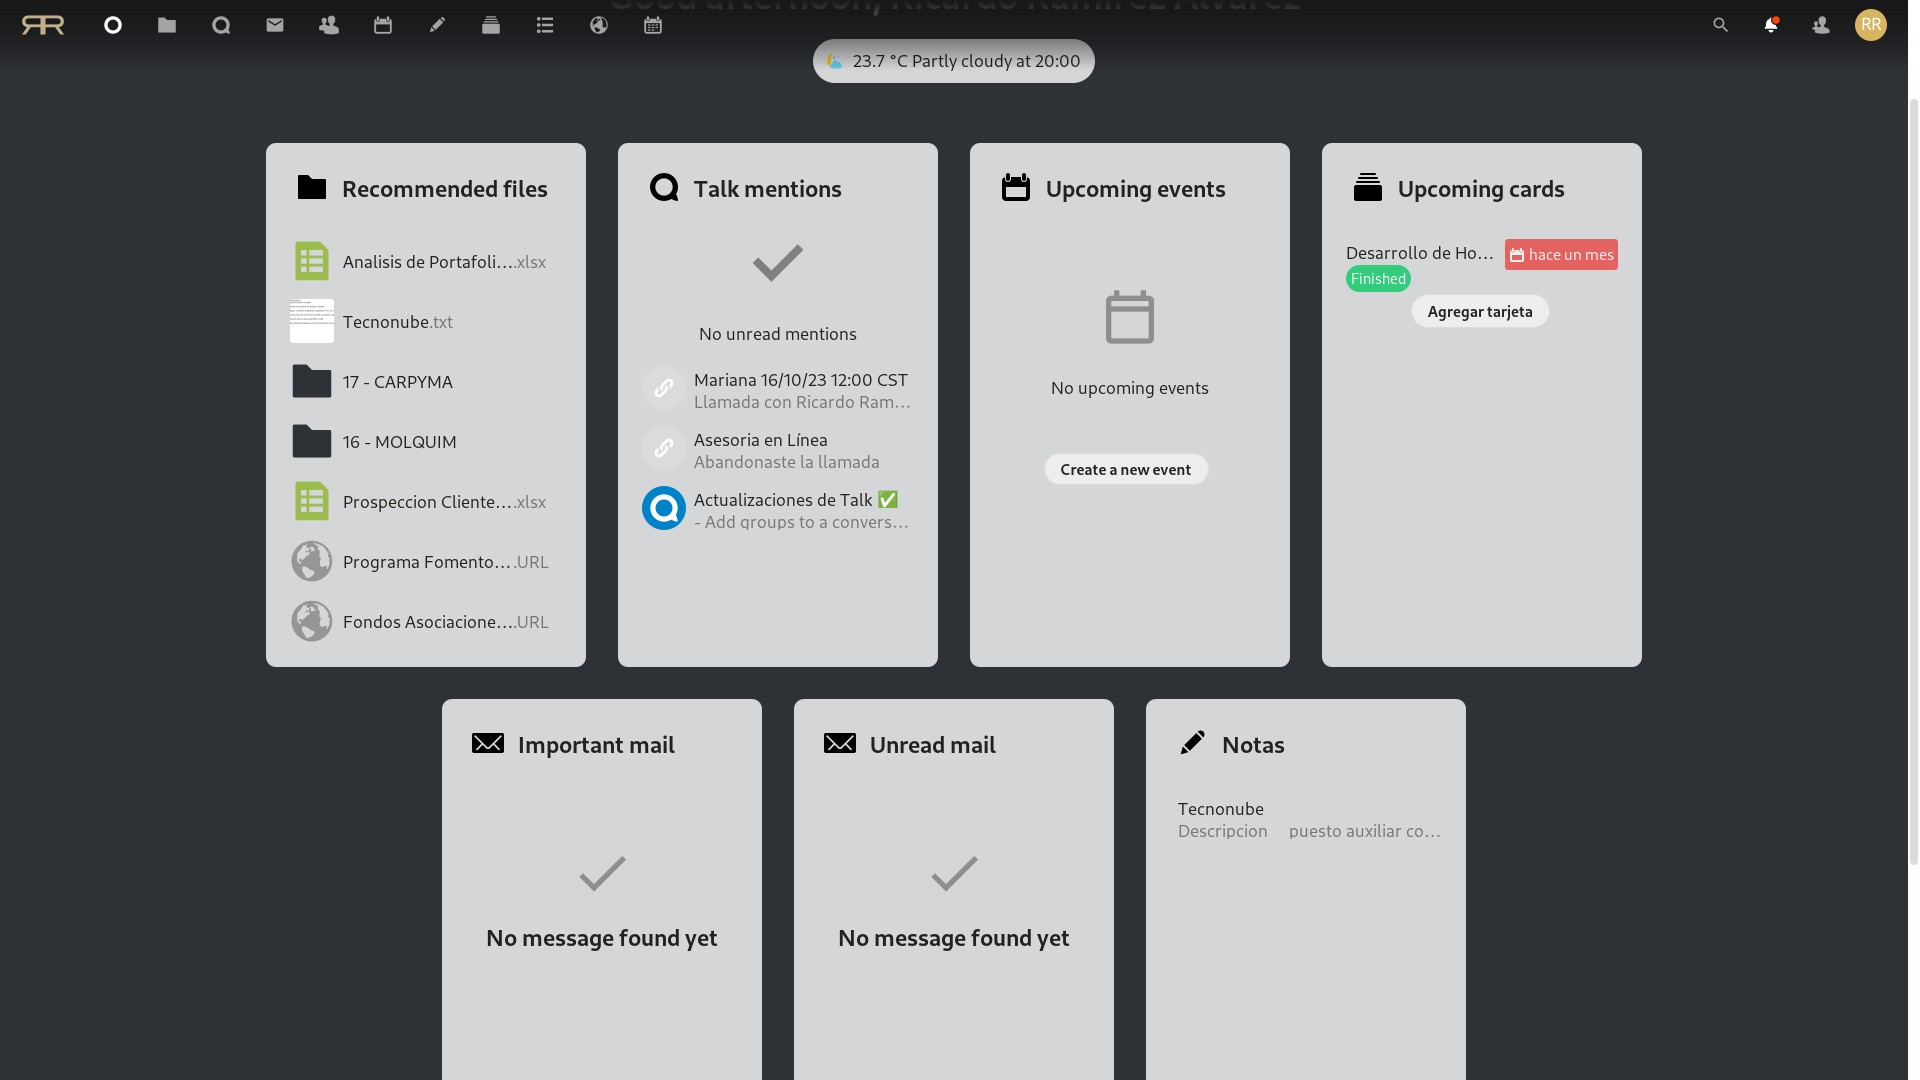Open 17 - CARPYMA folder
Screen dimensions: 1920x1080
coord(397,382)
